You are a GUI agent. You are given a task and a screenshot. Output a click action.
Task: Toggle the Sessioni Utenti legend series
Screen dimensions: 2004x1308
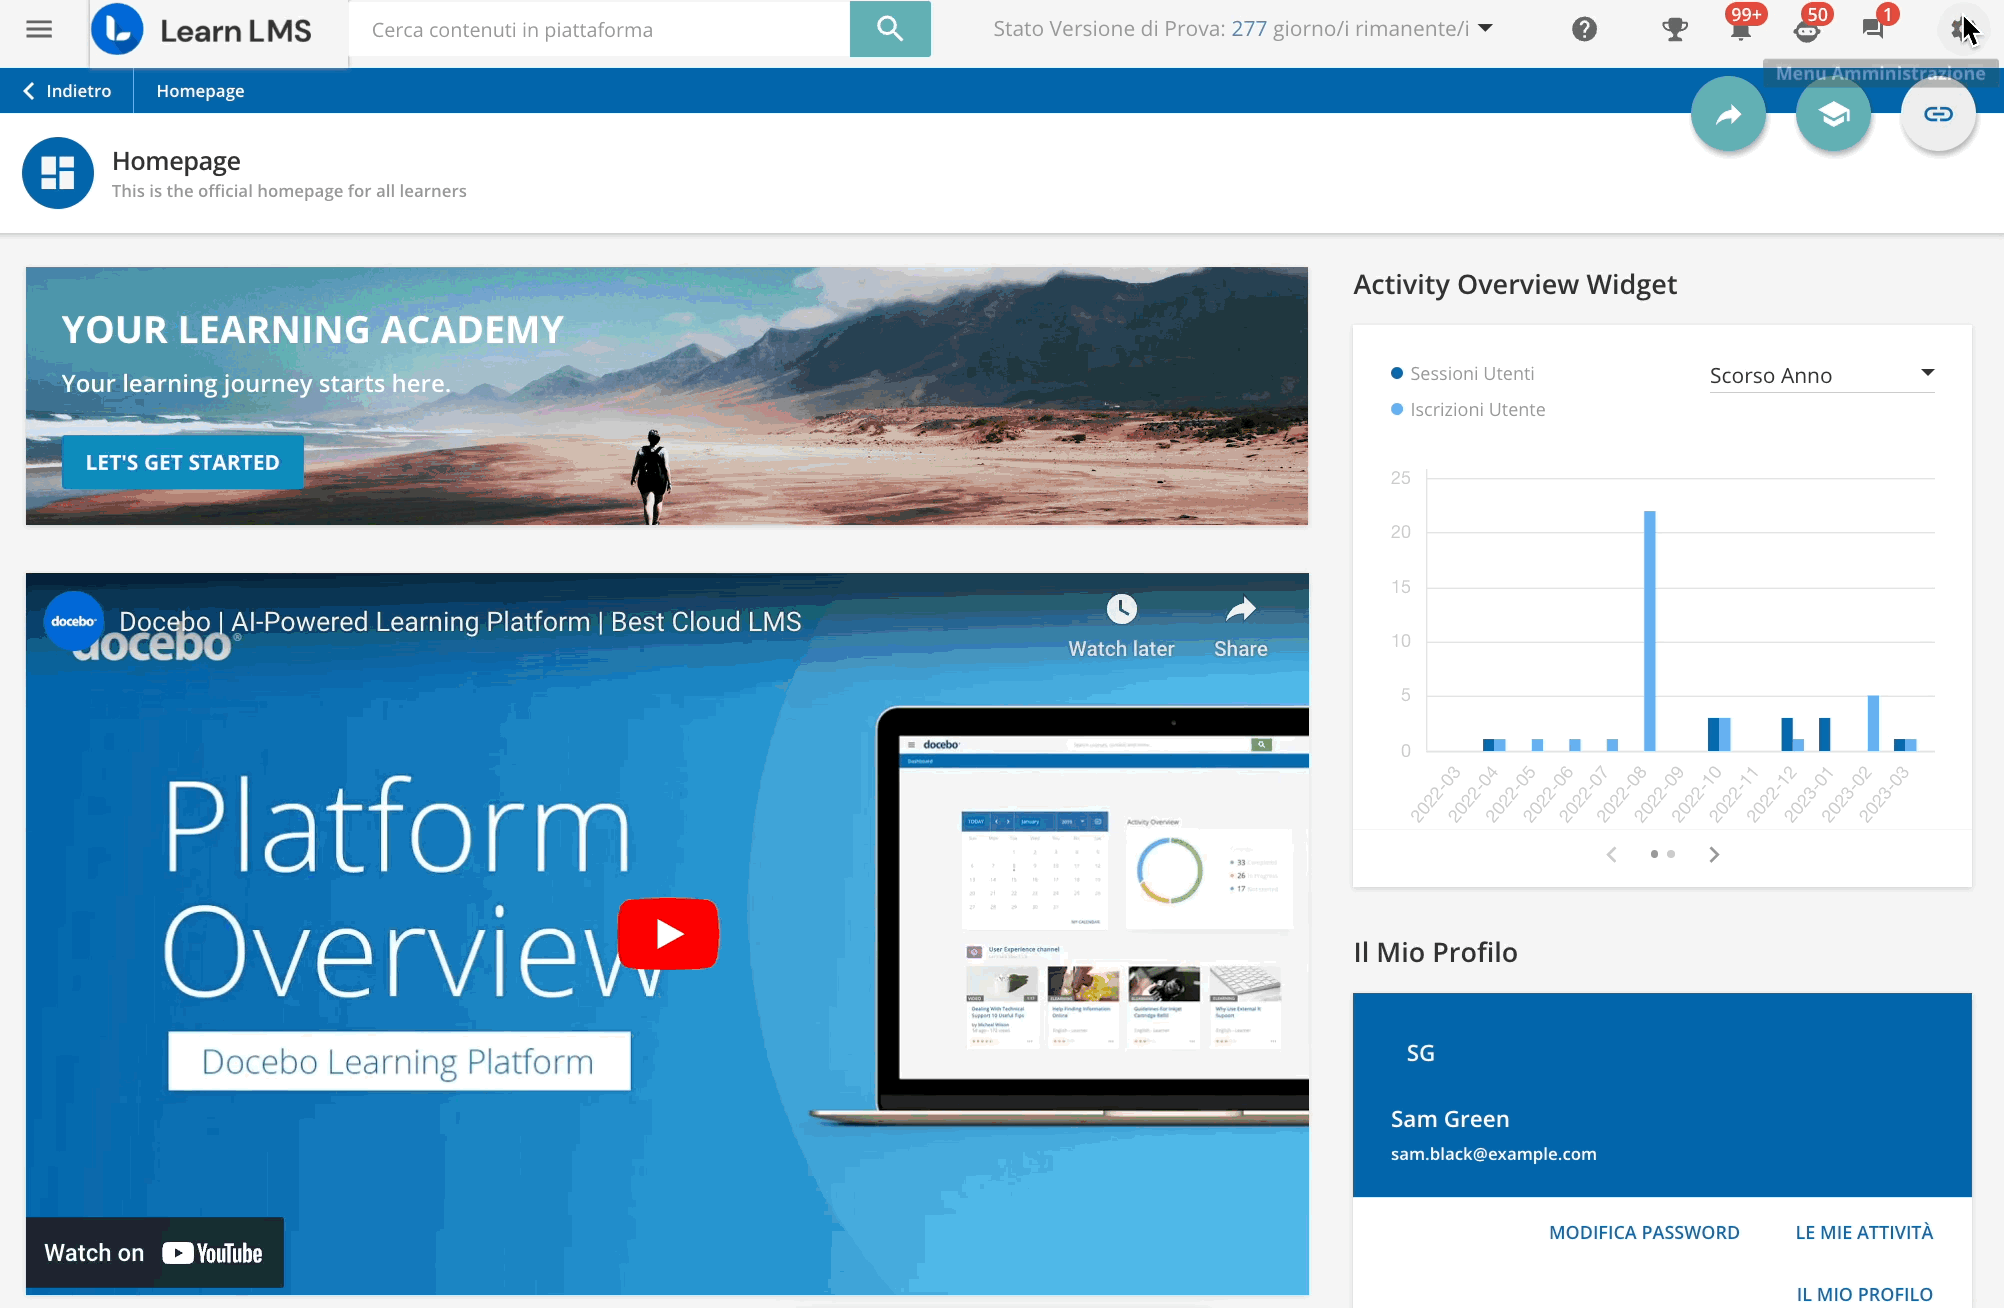click(x=1462, y=373)
